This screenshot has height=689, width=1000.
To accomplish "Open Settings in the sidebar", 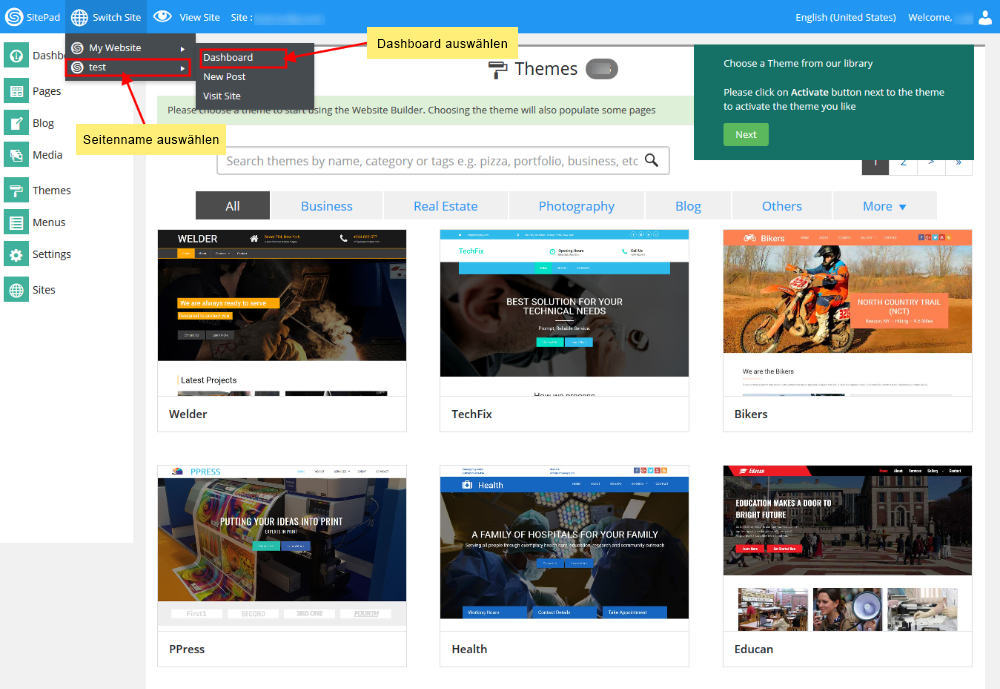I will point(52,254).
